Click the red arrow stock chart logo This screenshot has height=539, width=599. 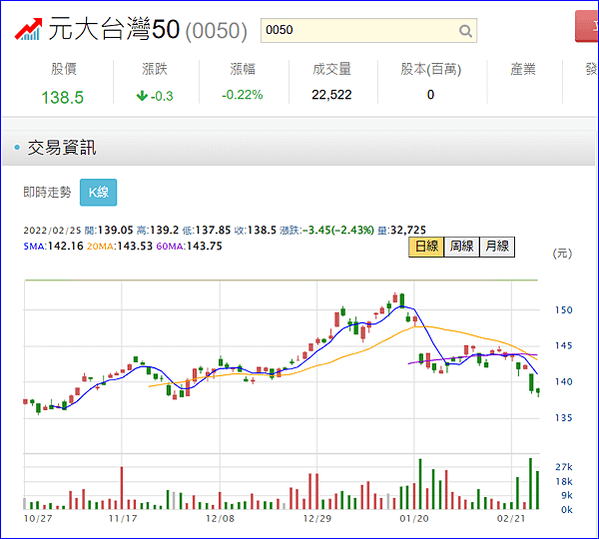[x=28, y=29]
